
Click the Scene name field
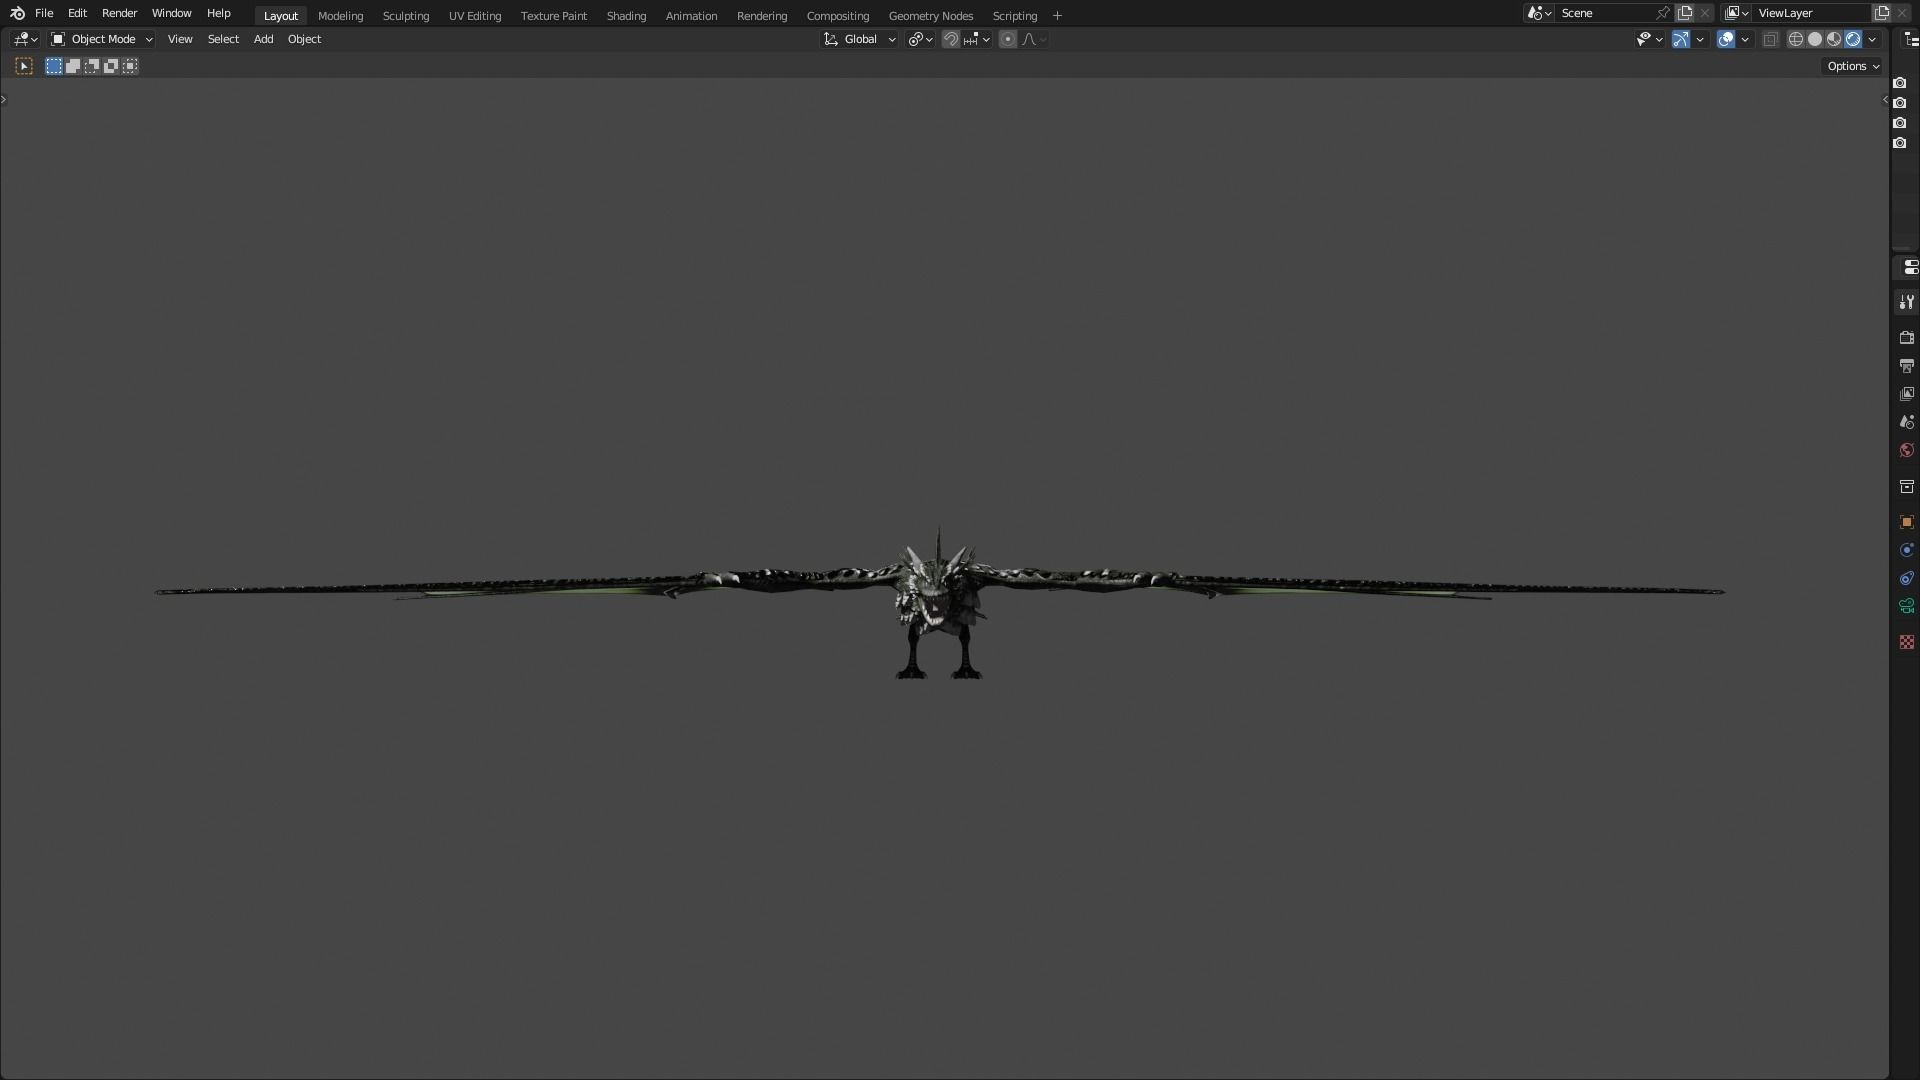point(1604,13)
